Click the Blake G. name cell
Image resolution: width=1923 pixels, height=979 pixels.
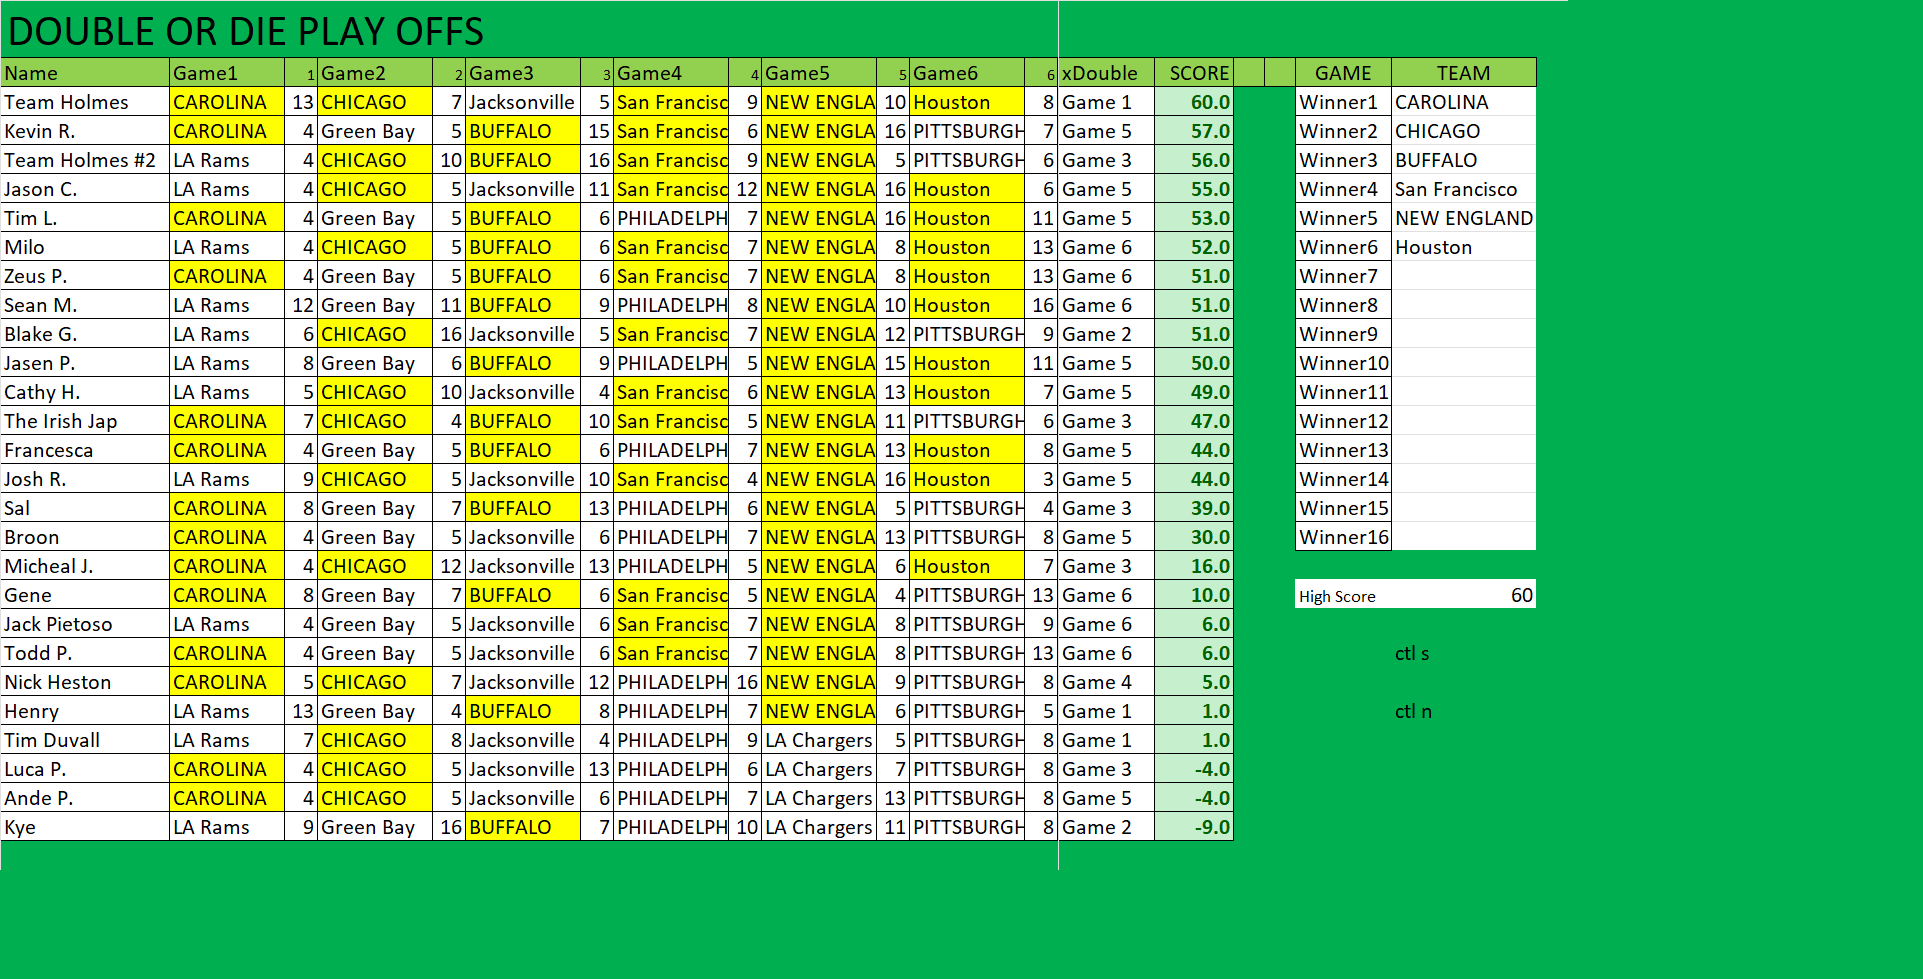tap(85, 334)
